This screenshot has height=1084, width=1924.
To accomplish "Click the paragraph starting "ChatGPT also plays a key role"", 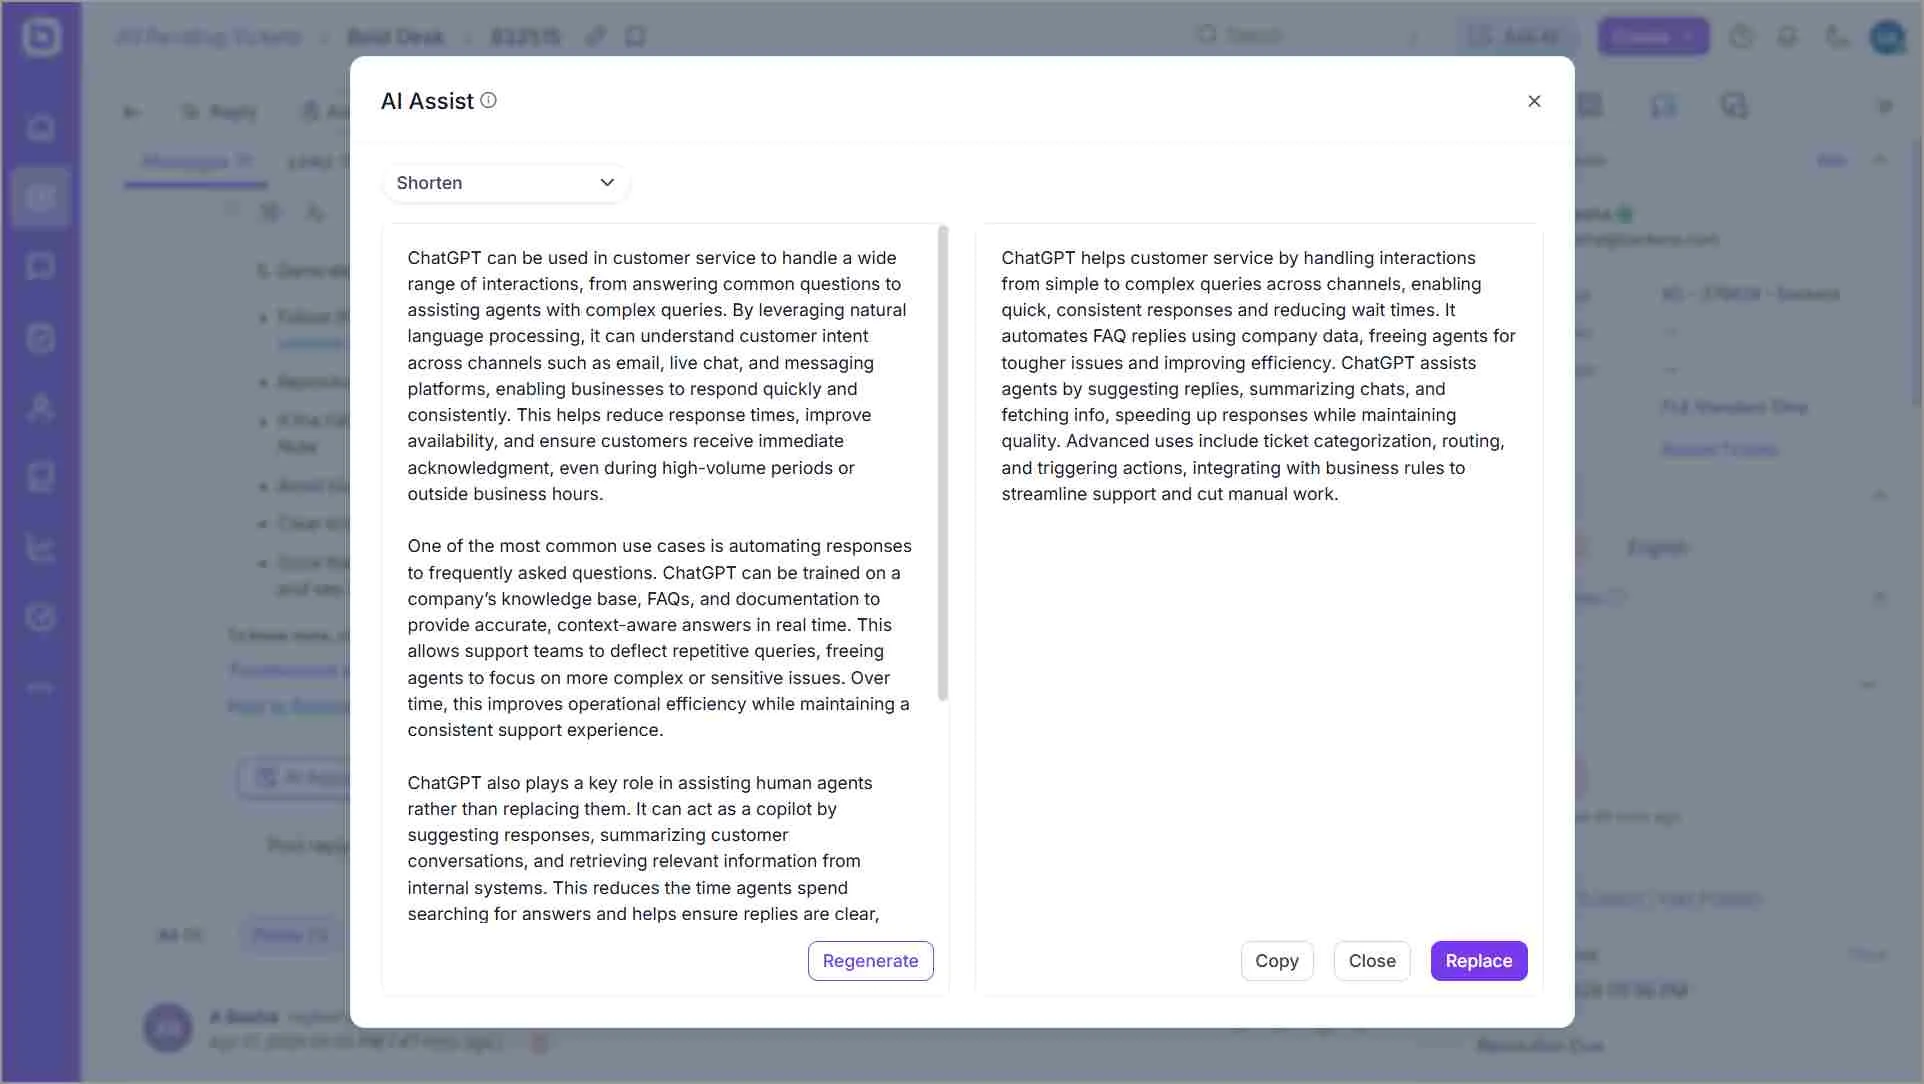I will 643,848.
